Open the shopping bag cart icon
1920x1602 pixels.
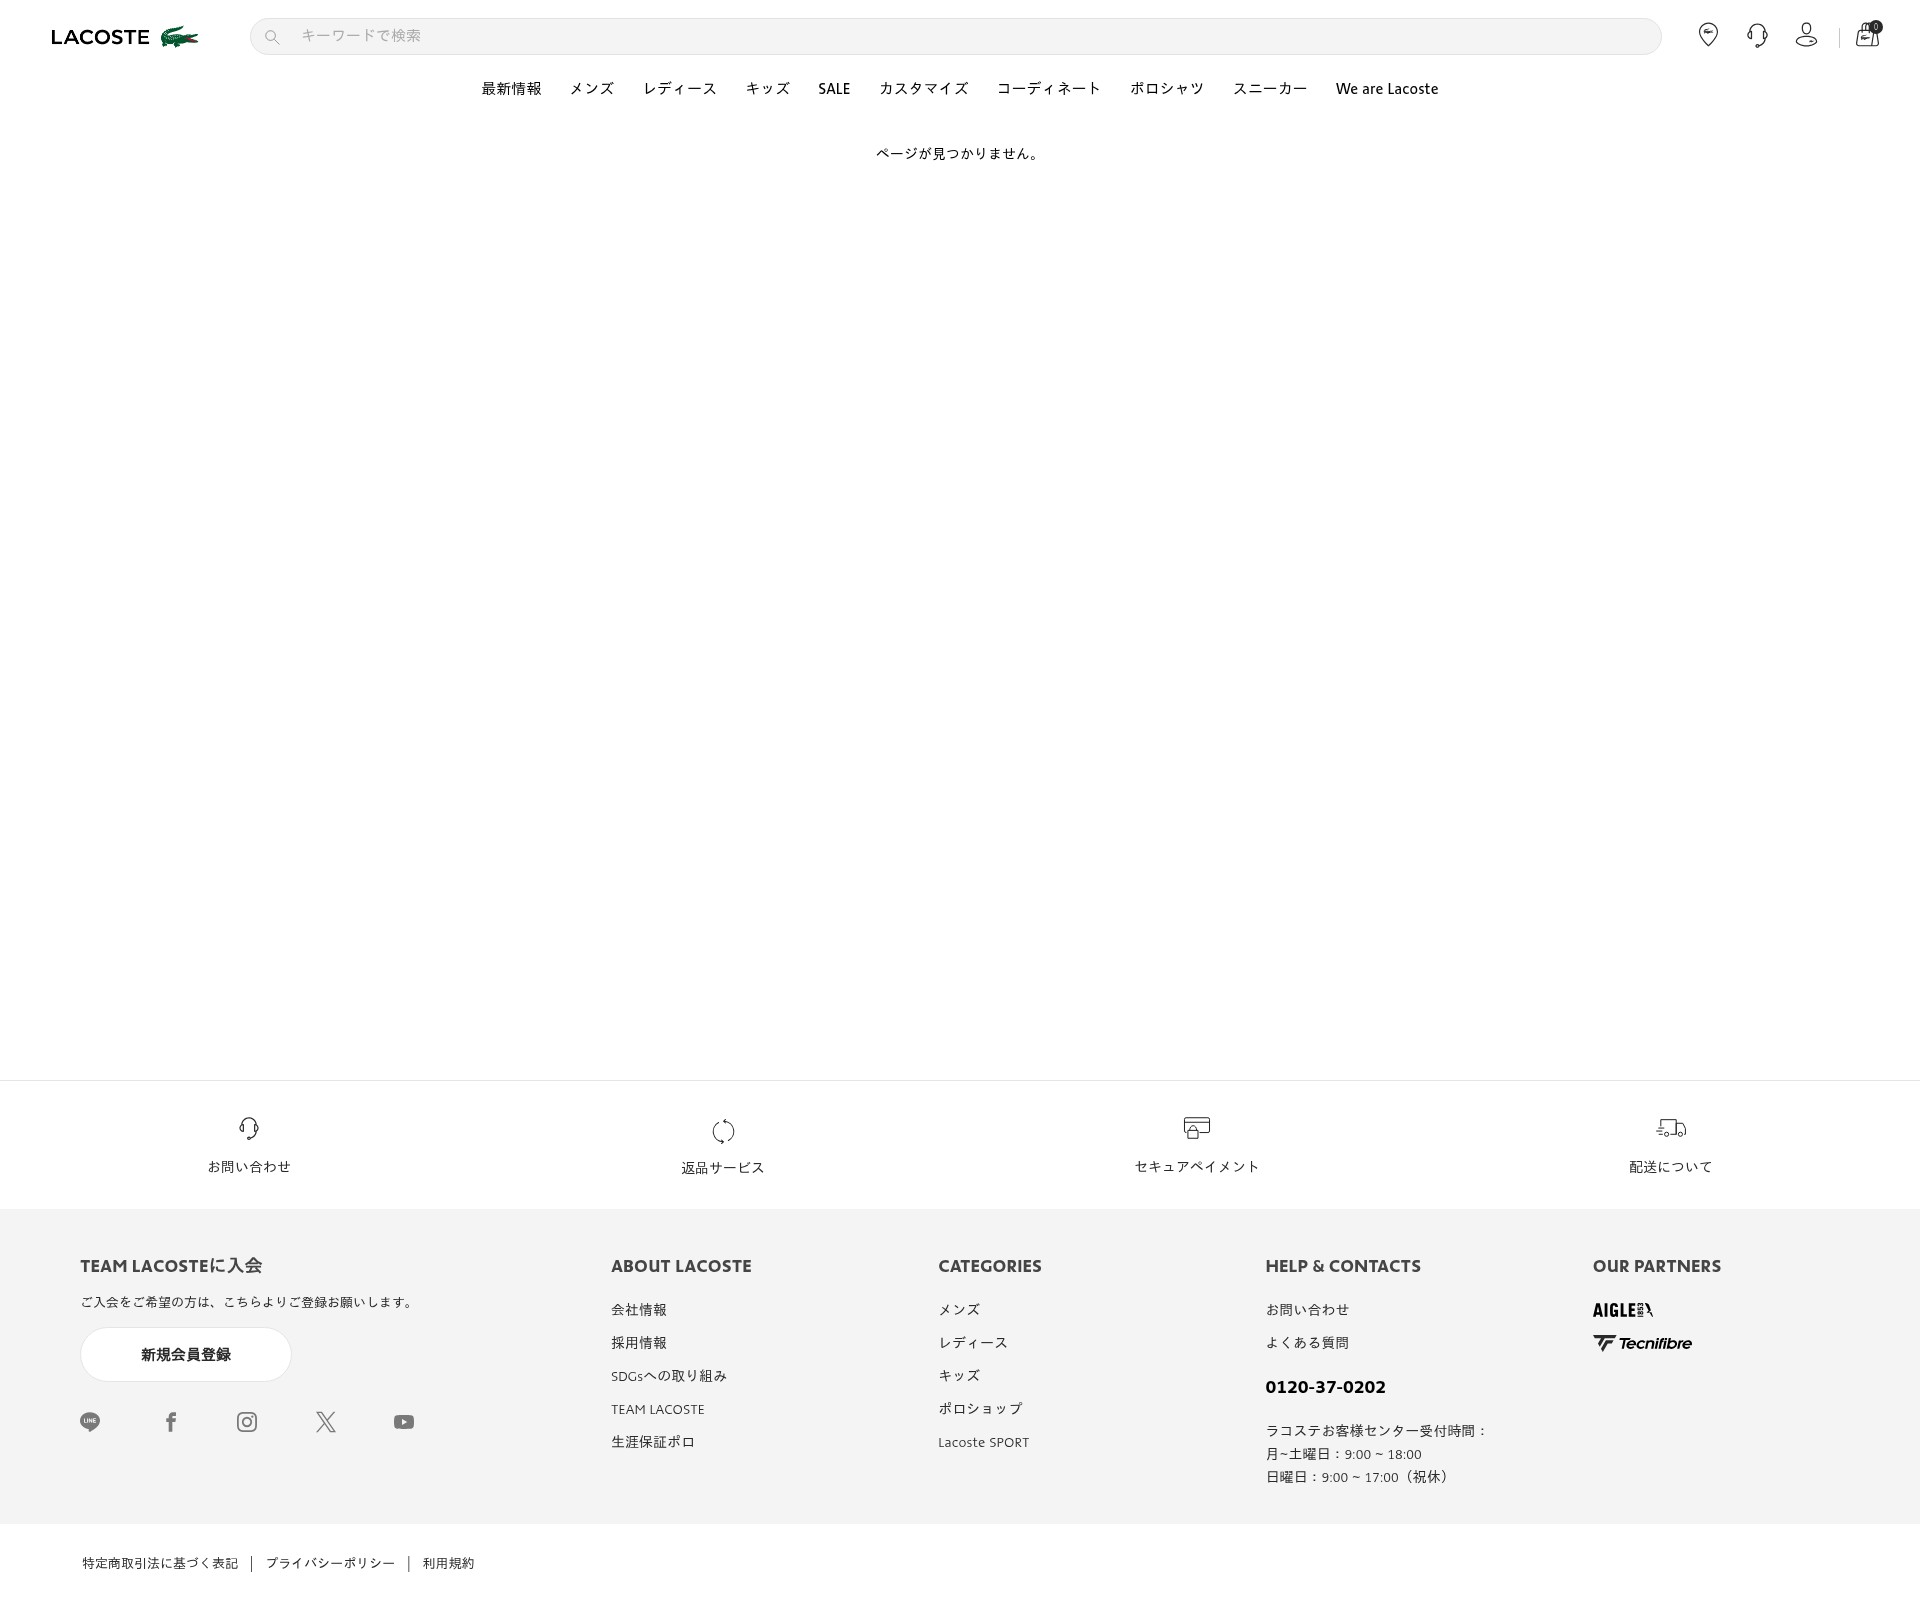tap(1867, 35)
